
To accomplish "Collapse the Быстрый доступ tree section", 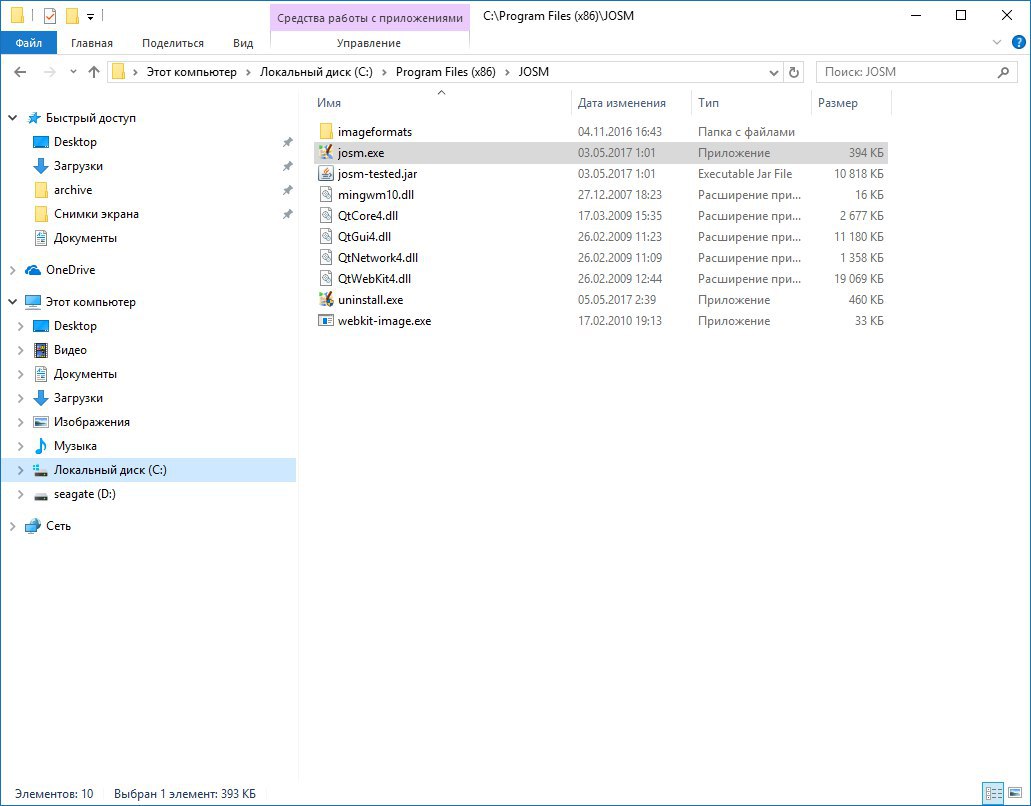I will pos(12,118).
